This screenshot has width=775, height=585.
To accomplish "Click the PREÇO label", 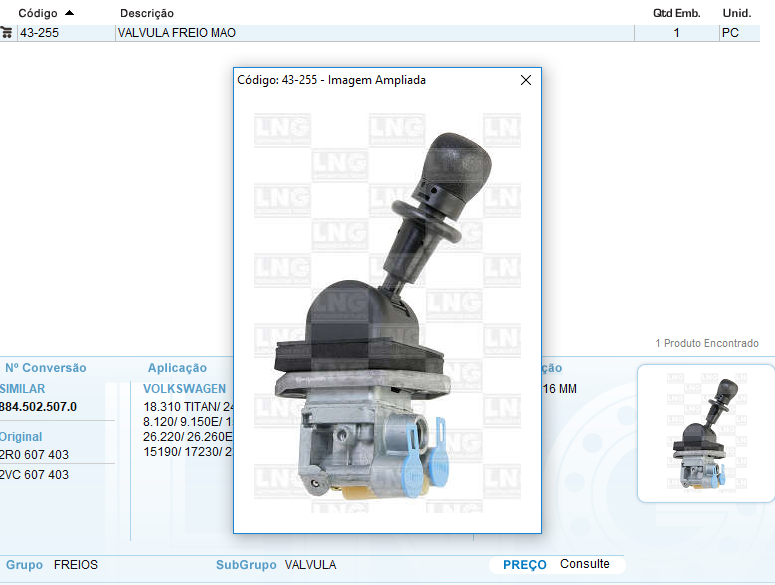I will point(524,565).
